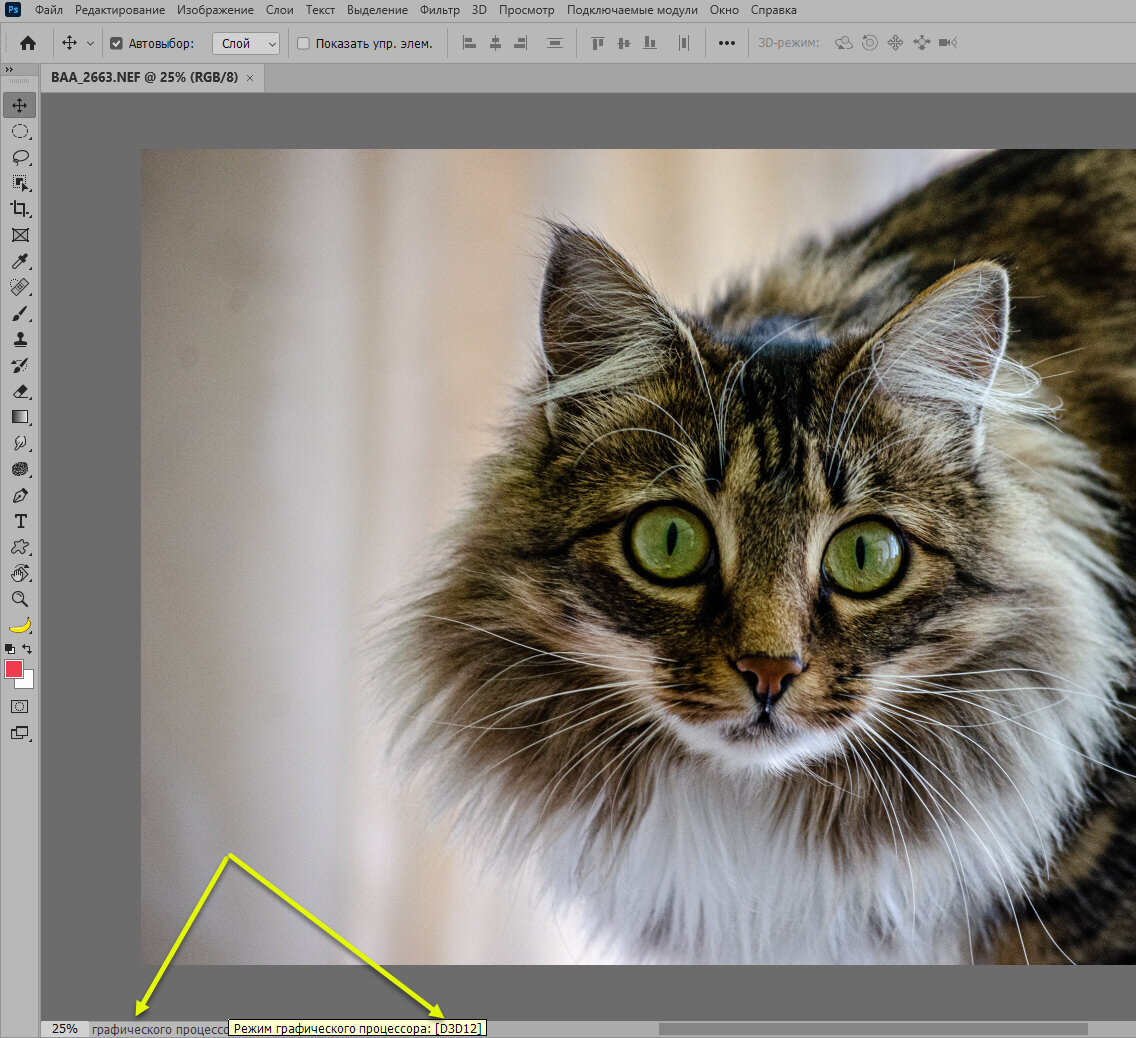Click the cat photo canvas
Screen dimensions: 1136x1038
(x=638, y=556)
